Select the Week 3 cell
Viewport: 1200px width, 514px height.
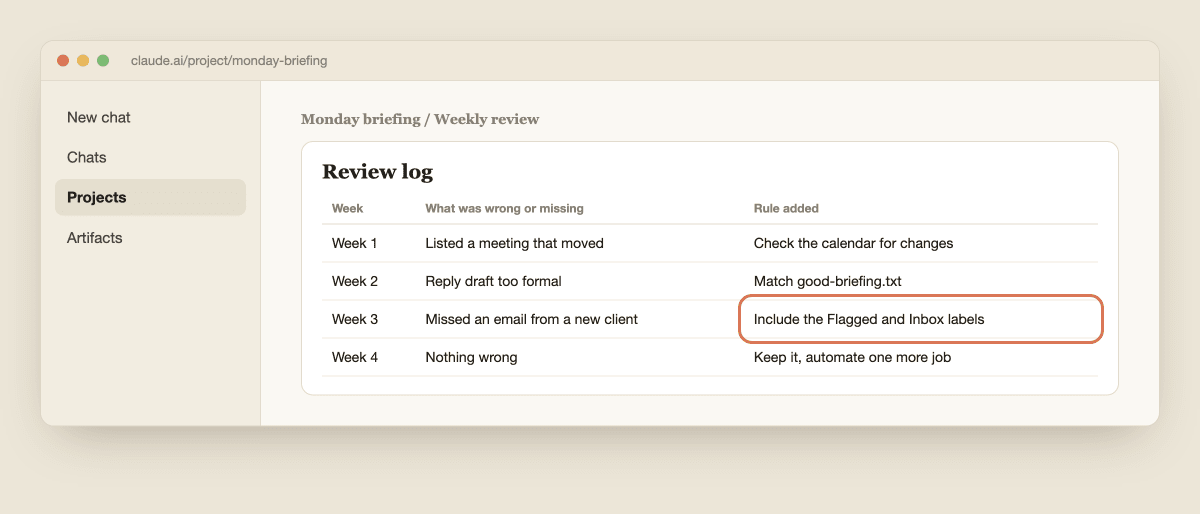355,319
